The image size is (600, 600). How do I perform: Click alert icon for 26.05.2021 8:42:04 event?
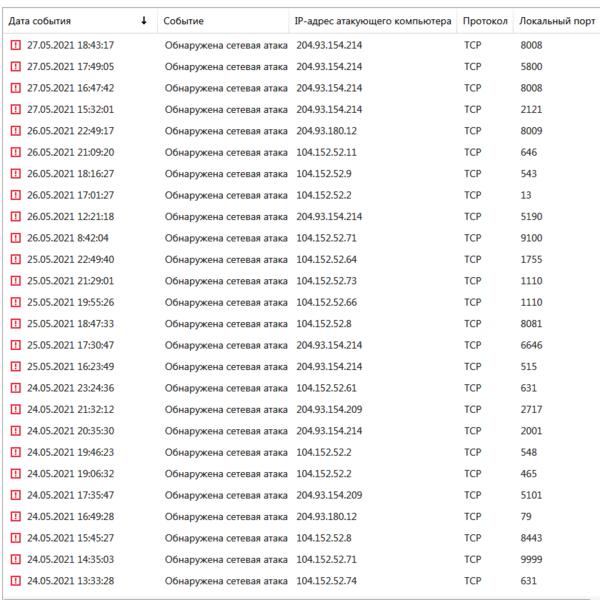[15, 238]
